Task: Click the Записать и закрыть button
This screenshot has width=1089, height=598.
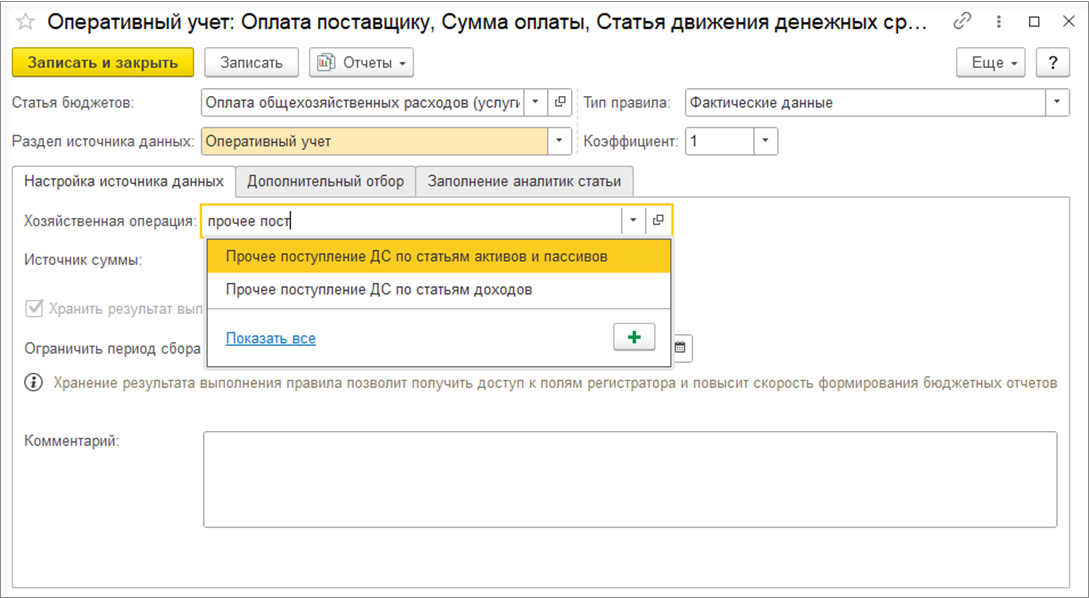Action: click(x=103, y=62)
